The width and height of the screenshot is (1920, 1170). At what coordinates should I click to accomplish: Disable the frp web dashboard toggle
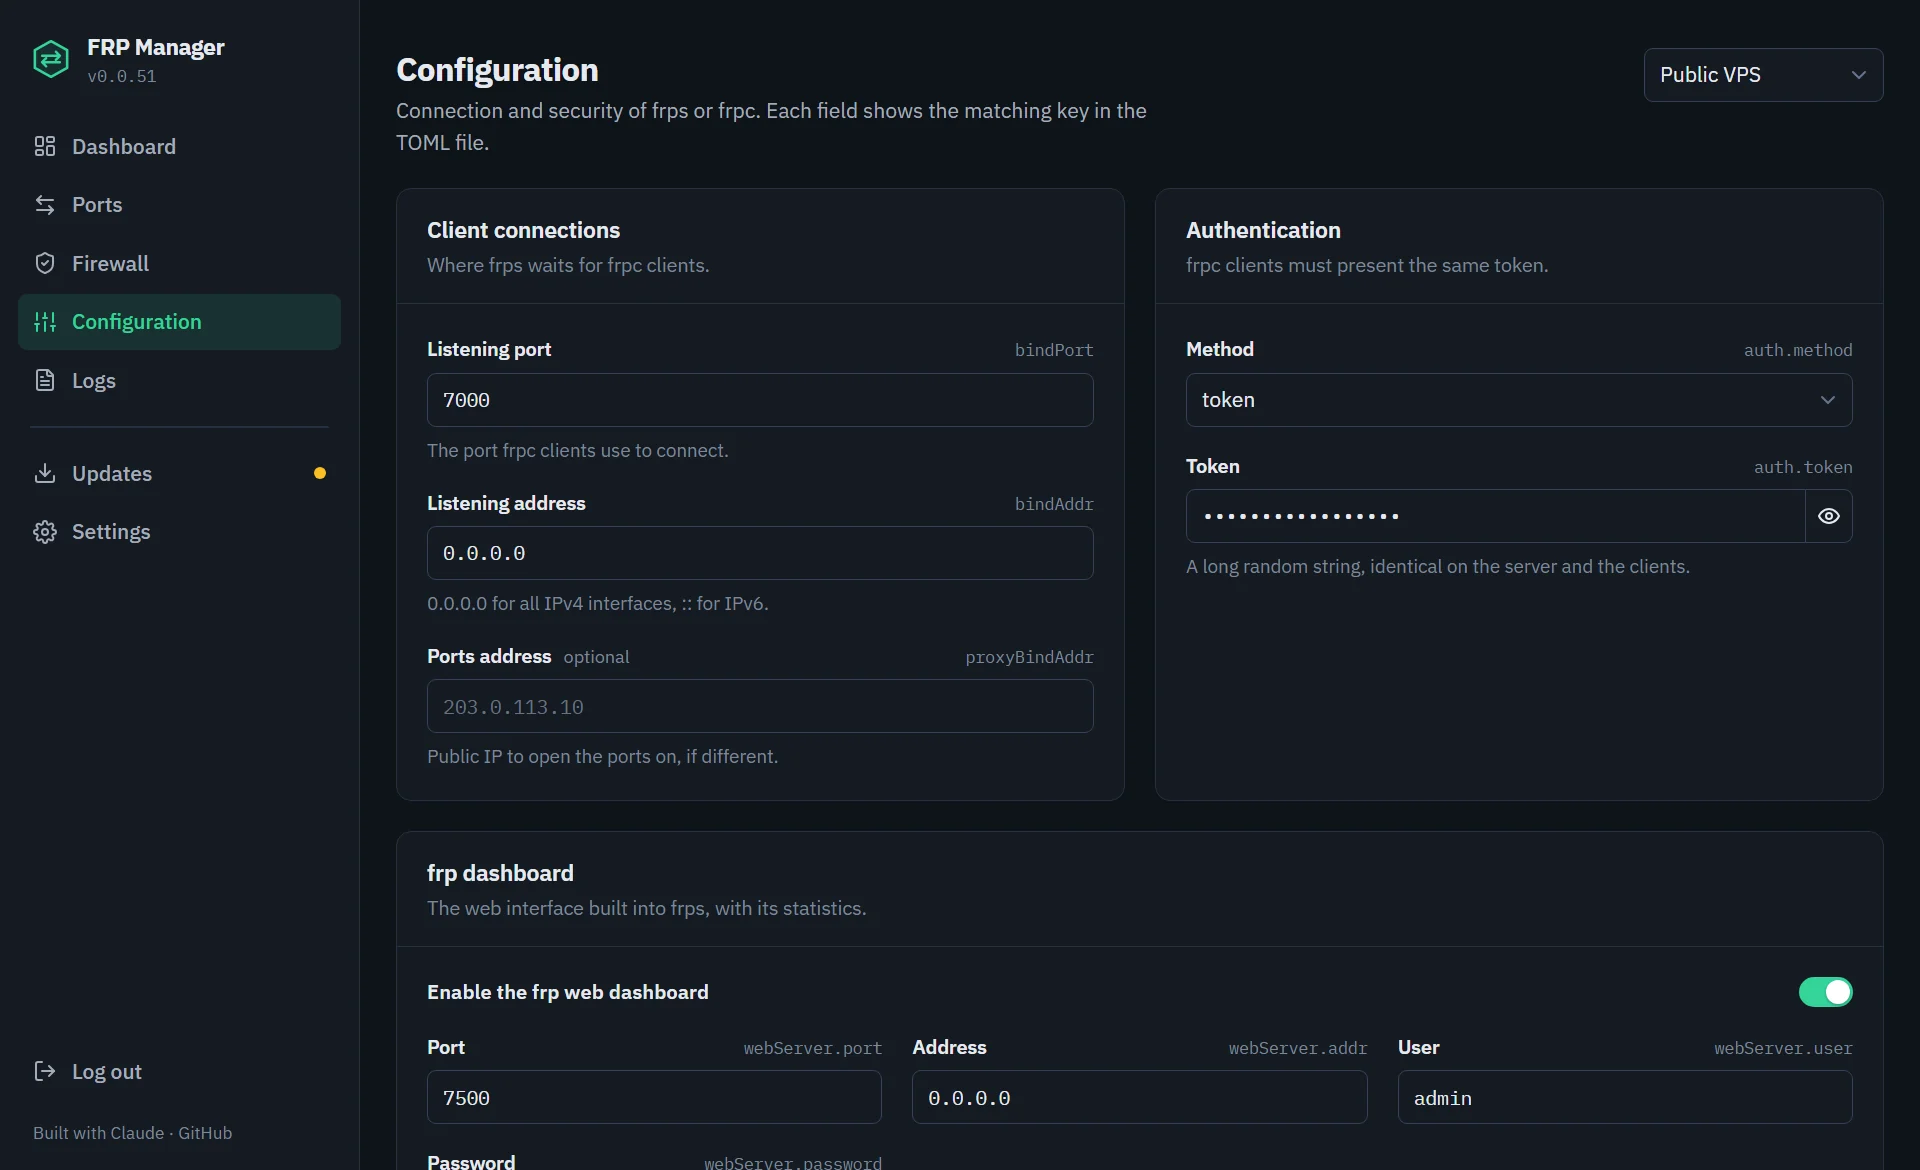pos(1825,992)
